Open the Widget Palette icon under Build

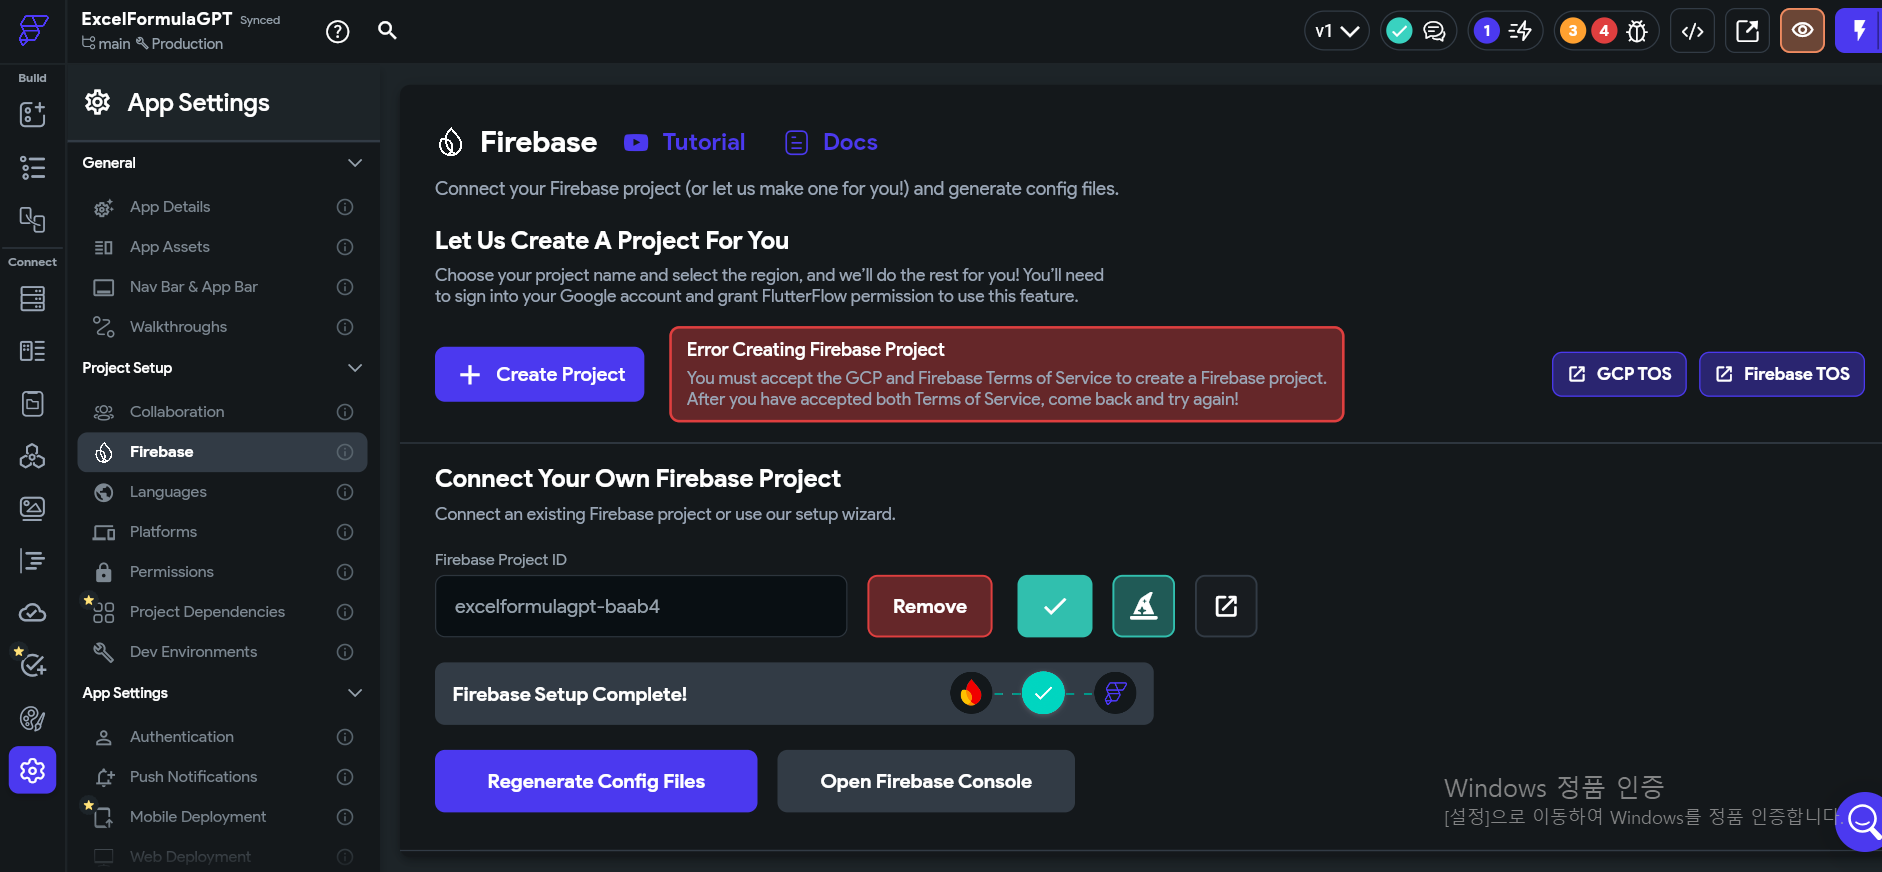(32, 115)
